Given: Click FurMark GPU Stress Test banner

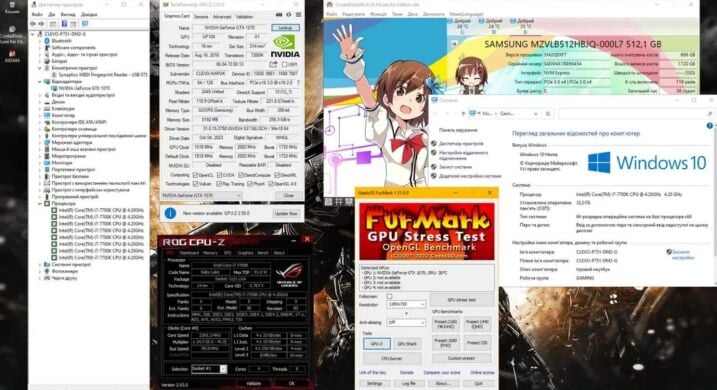Looking at the screenshot, I should tap(427, 231).
